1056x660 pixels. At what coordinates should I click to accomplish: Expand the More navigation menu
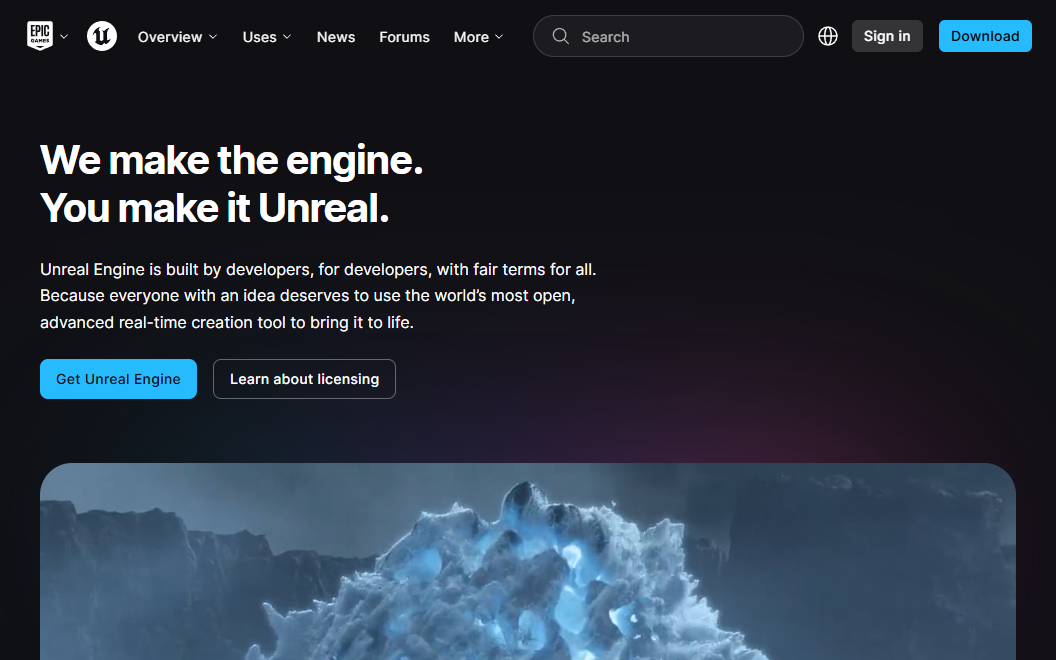(x=478, y=36)
